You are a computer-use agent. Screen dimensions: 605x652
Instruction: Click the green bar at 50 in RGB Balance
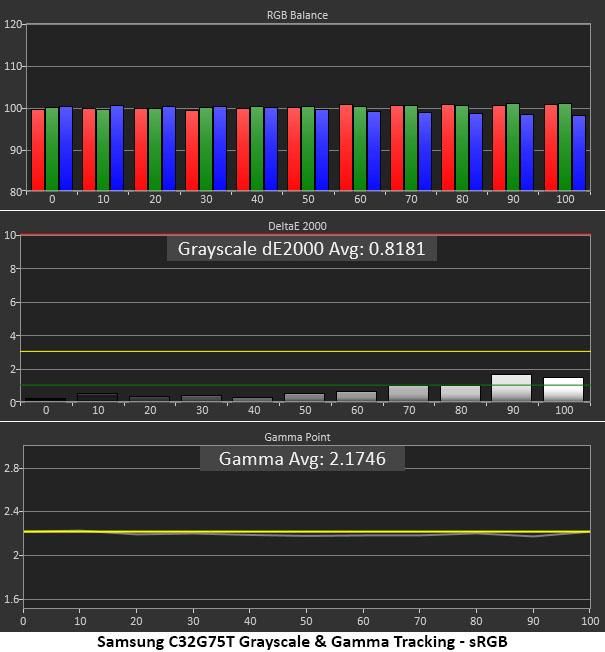pos(308,149)
